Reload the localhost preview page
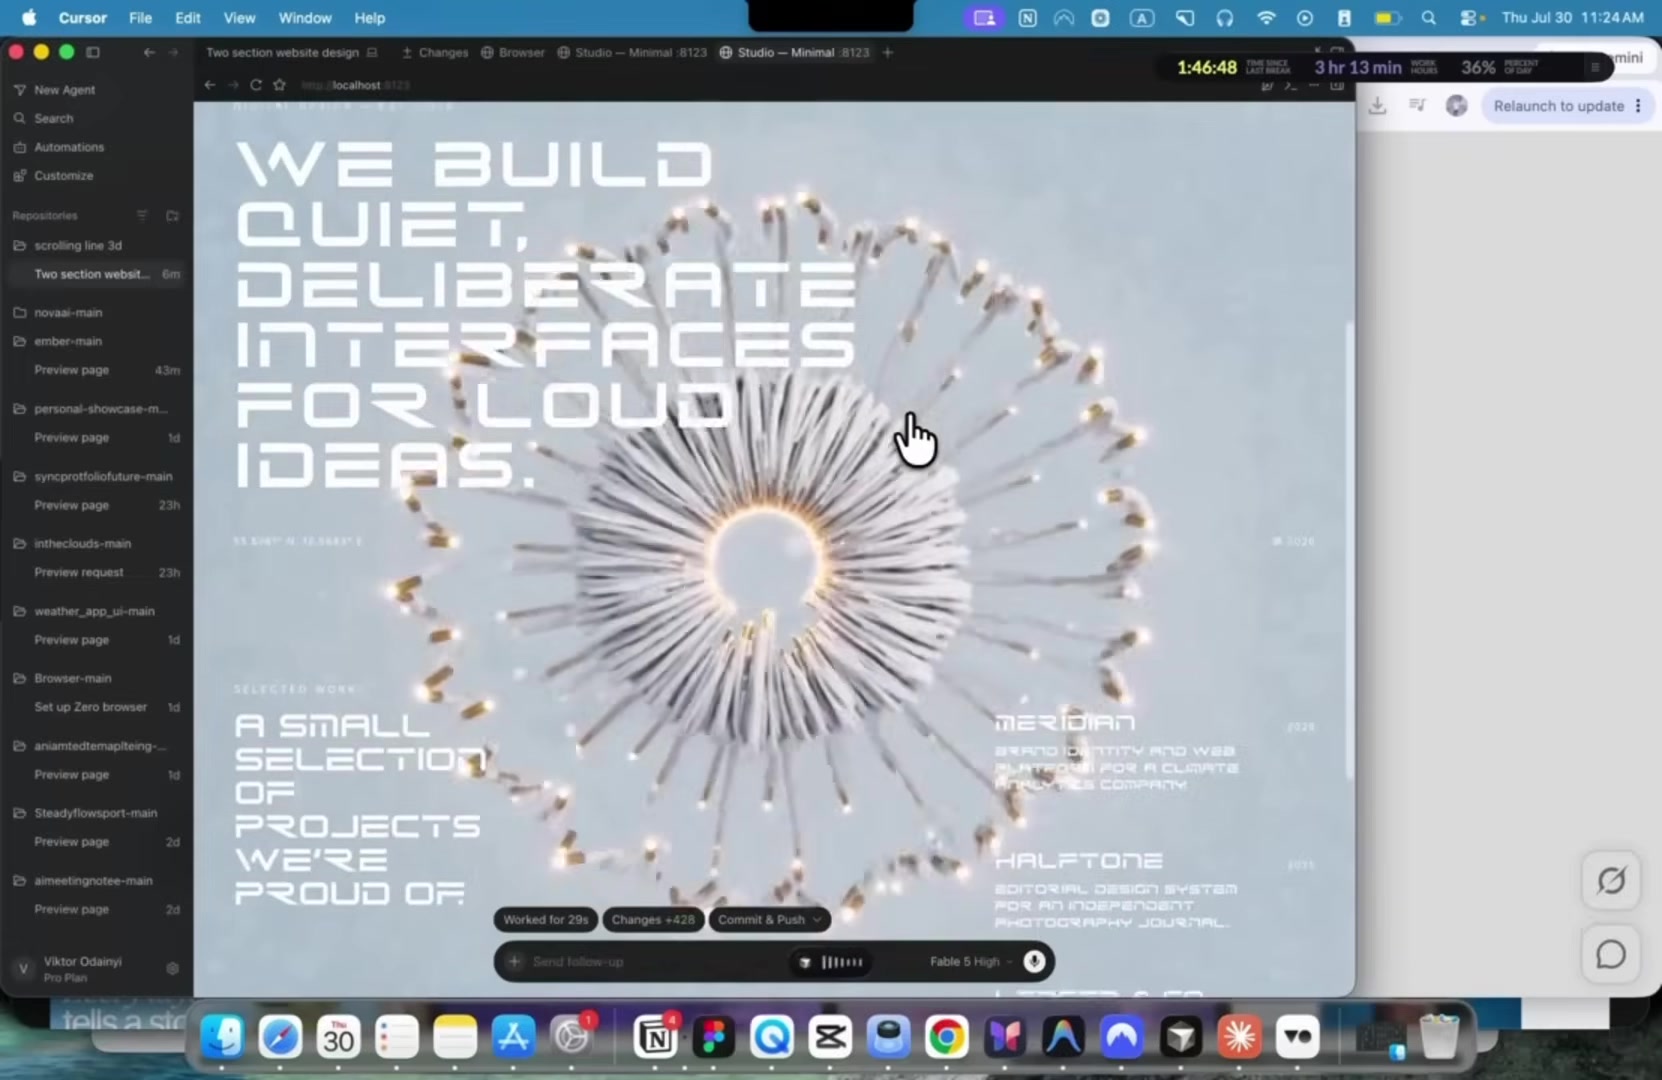Screen dimensions: 1662x1080 point(256,85)
